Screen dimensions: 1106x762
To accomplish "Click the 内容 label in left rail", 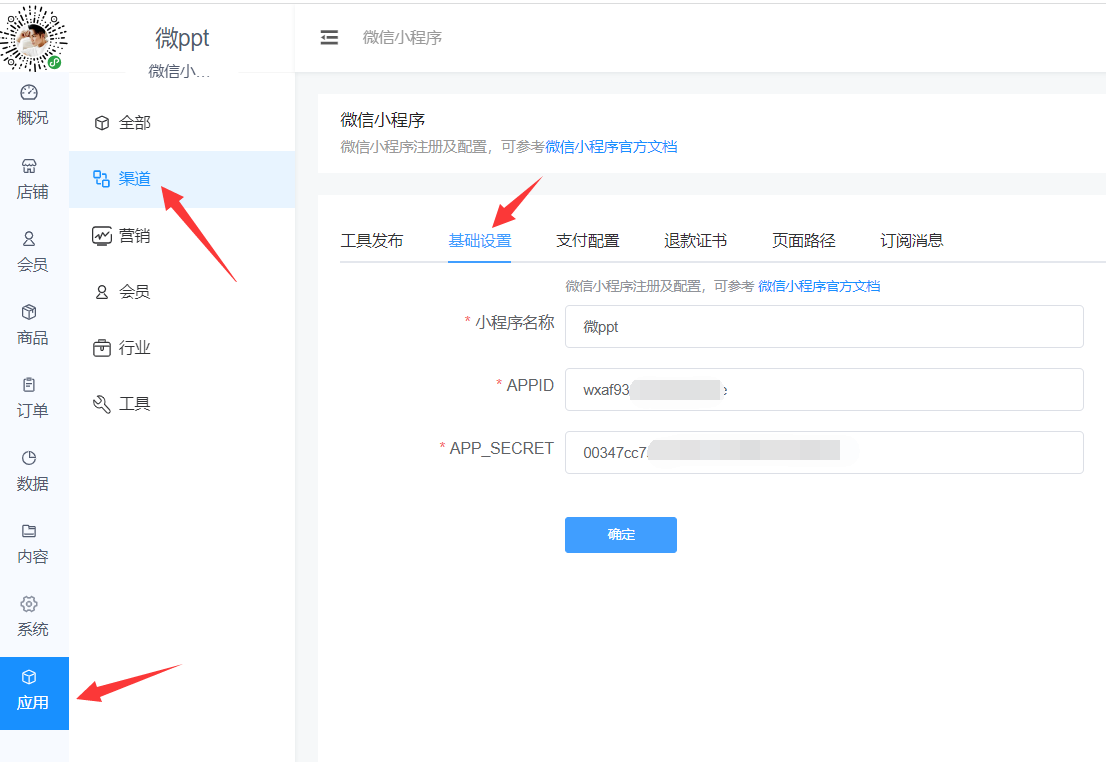I will click(x=32, y=557).
